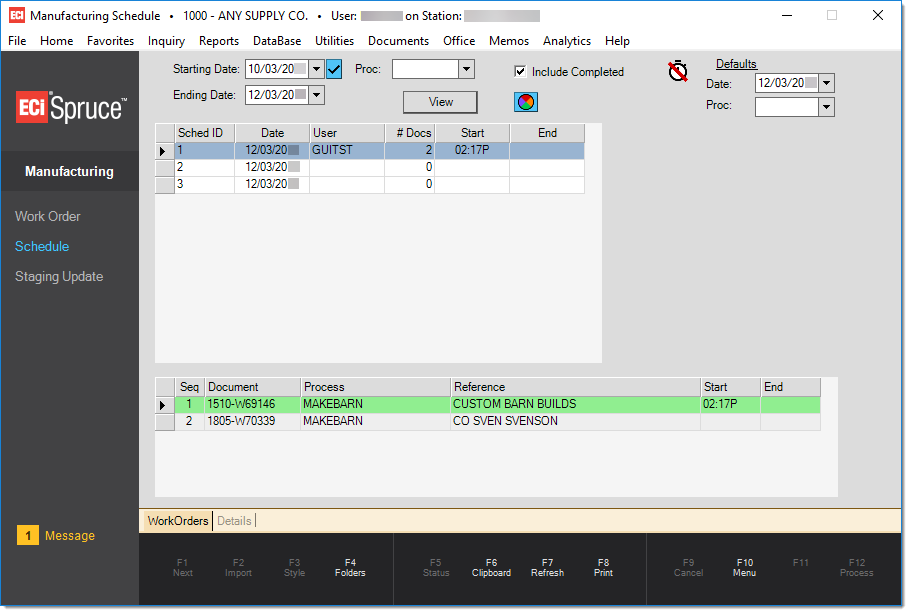Open the Ending Date dropdown calendar
Viewport: 909px width, 613px height.
click(317, 95)
